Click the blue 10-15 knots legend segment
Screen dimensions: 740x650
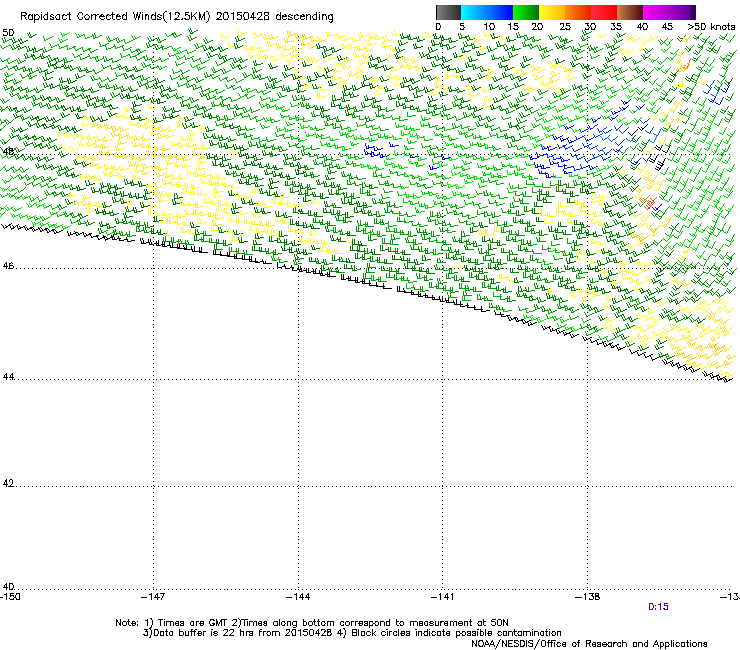[500, 12]
